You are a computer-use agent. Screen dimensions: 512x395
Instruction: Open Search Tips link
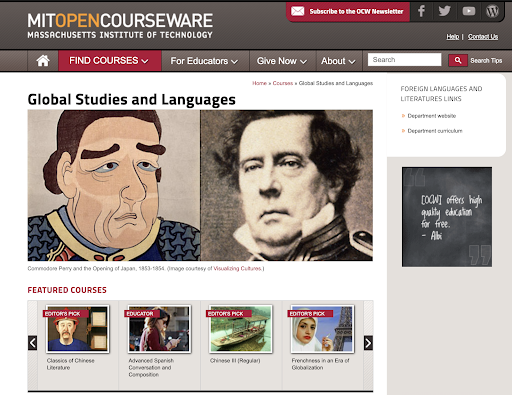coord(486,60)
